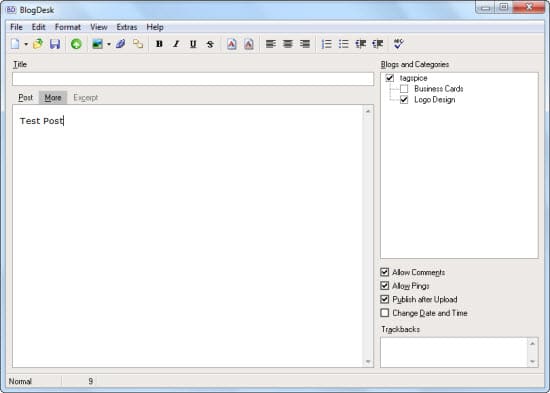Screen dimensions: 550x393
Task: Run the ABC spell check
Action: [399, 44]
